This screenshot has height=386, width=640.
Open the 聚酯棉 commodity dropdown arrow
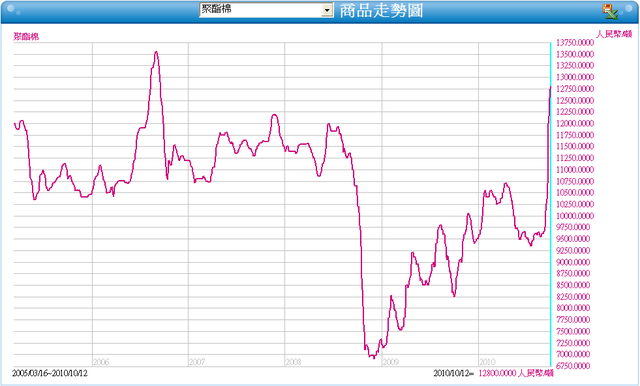tap(327, 10)
